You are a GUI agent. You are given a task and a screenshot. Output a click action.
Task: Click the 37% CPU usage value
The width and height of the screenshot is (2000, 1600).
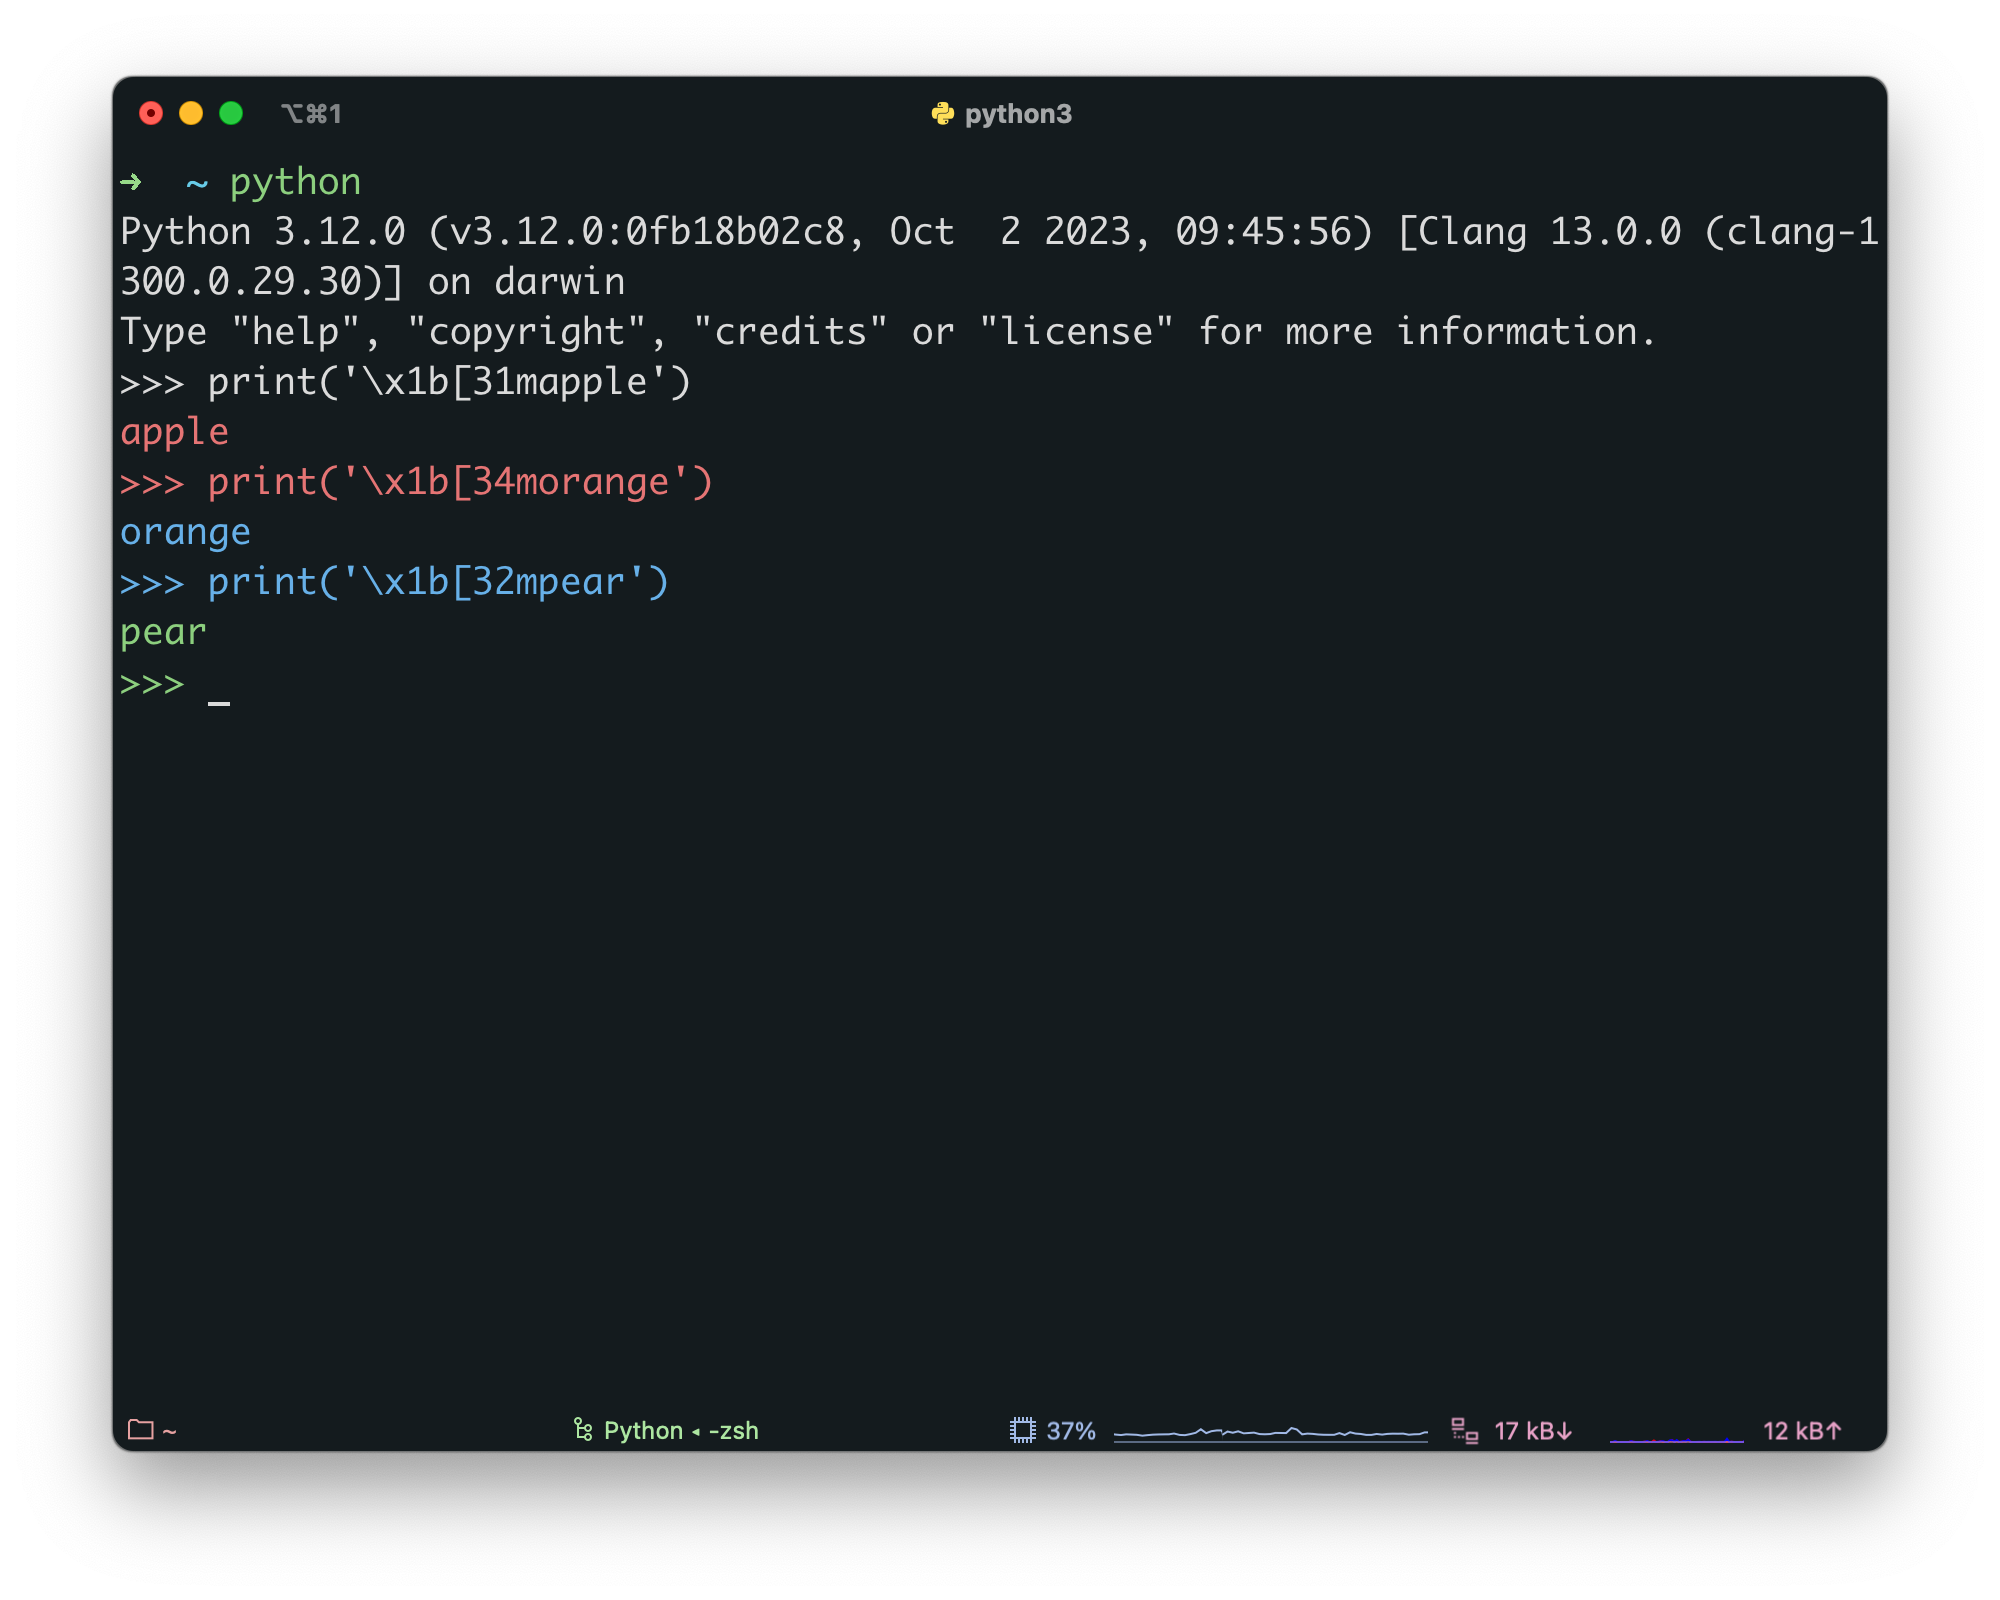[1071, 1431]
